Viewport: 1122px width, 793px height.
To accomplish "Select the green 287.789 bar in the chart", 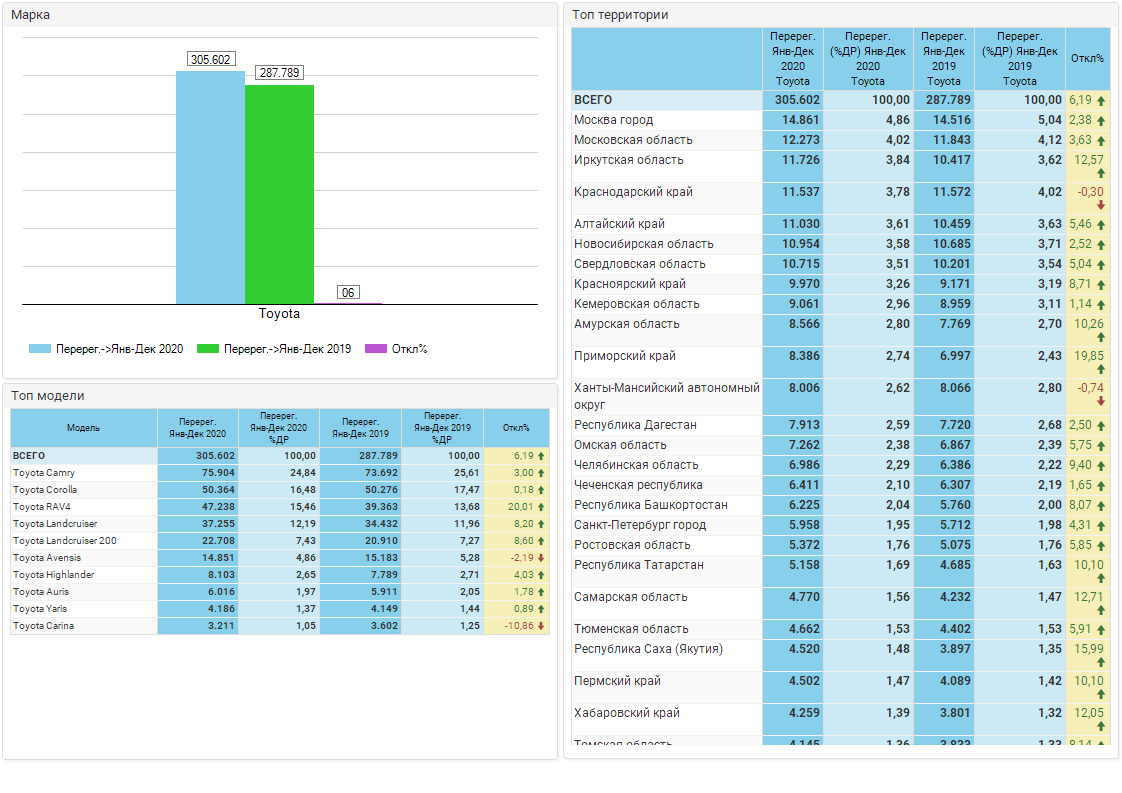I will pos(279,194).
